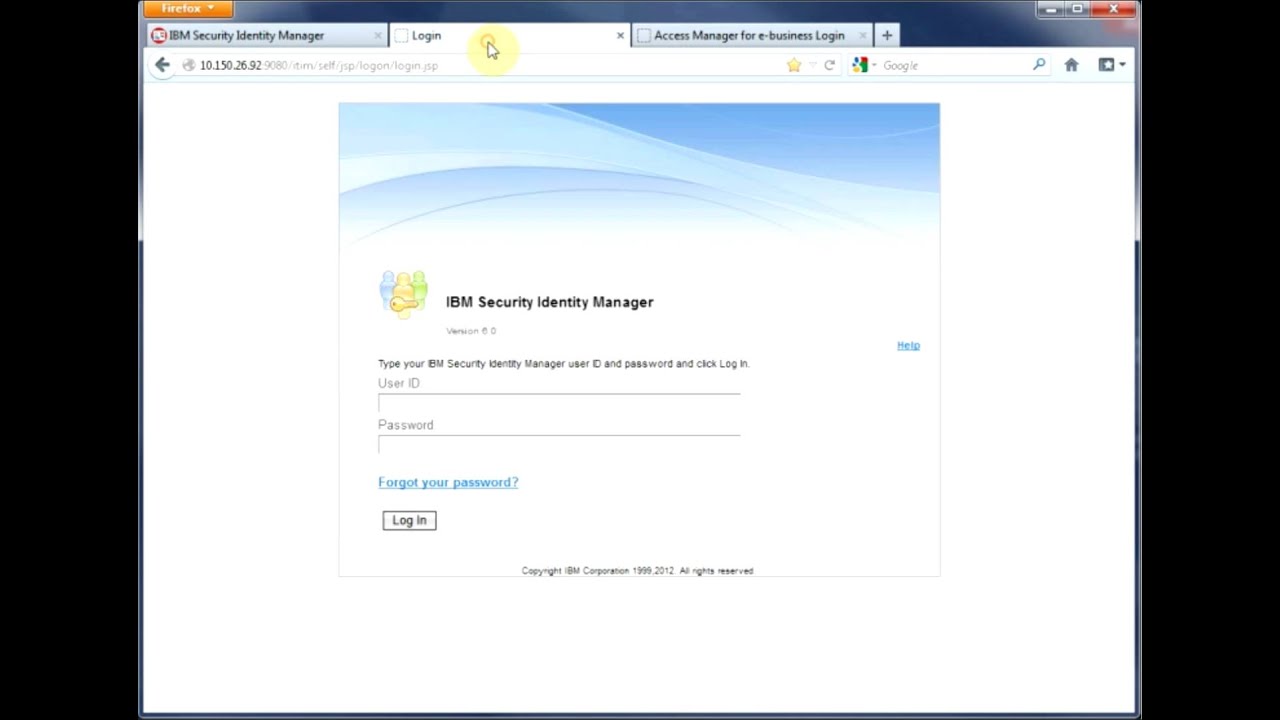Switch to Access Manager for e-business Login tab
Viewport: 1280px width, 720px height.
point(751,35)
